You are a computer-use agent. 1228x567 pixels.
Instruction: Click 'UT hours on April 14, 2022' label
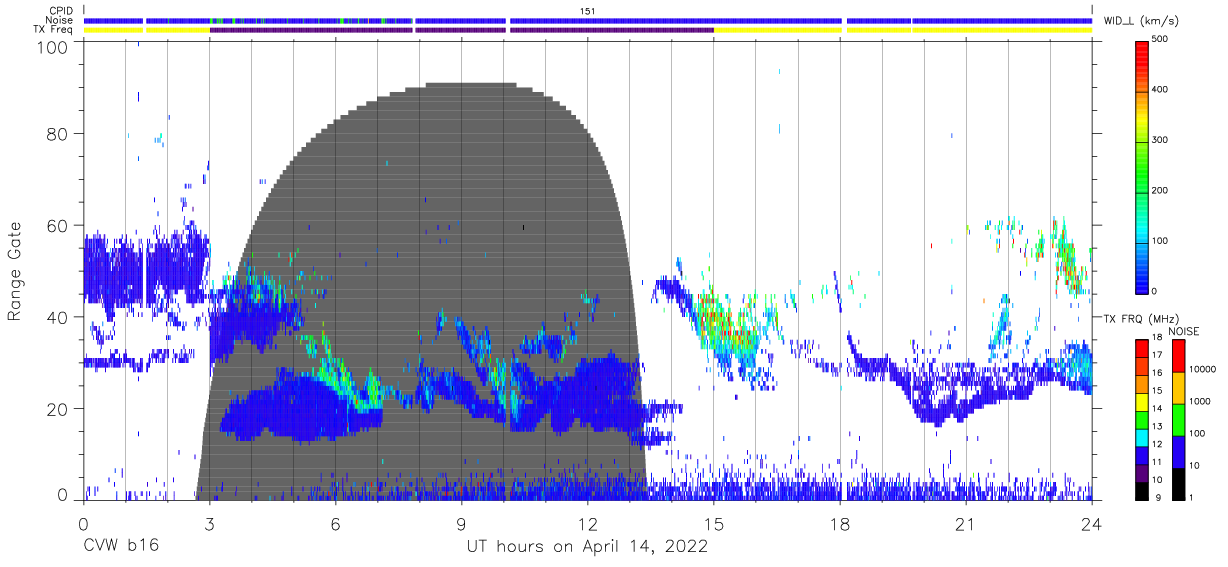[x=588, y=546]
